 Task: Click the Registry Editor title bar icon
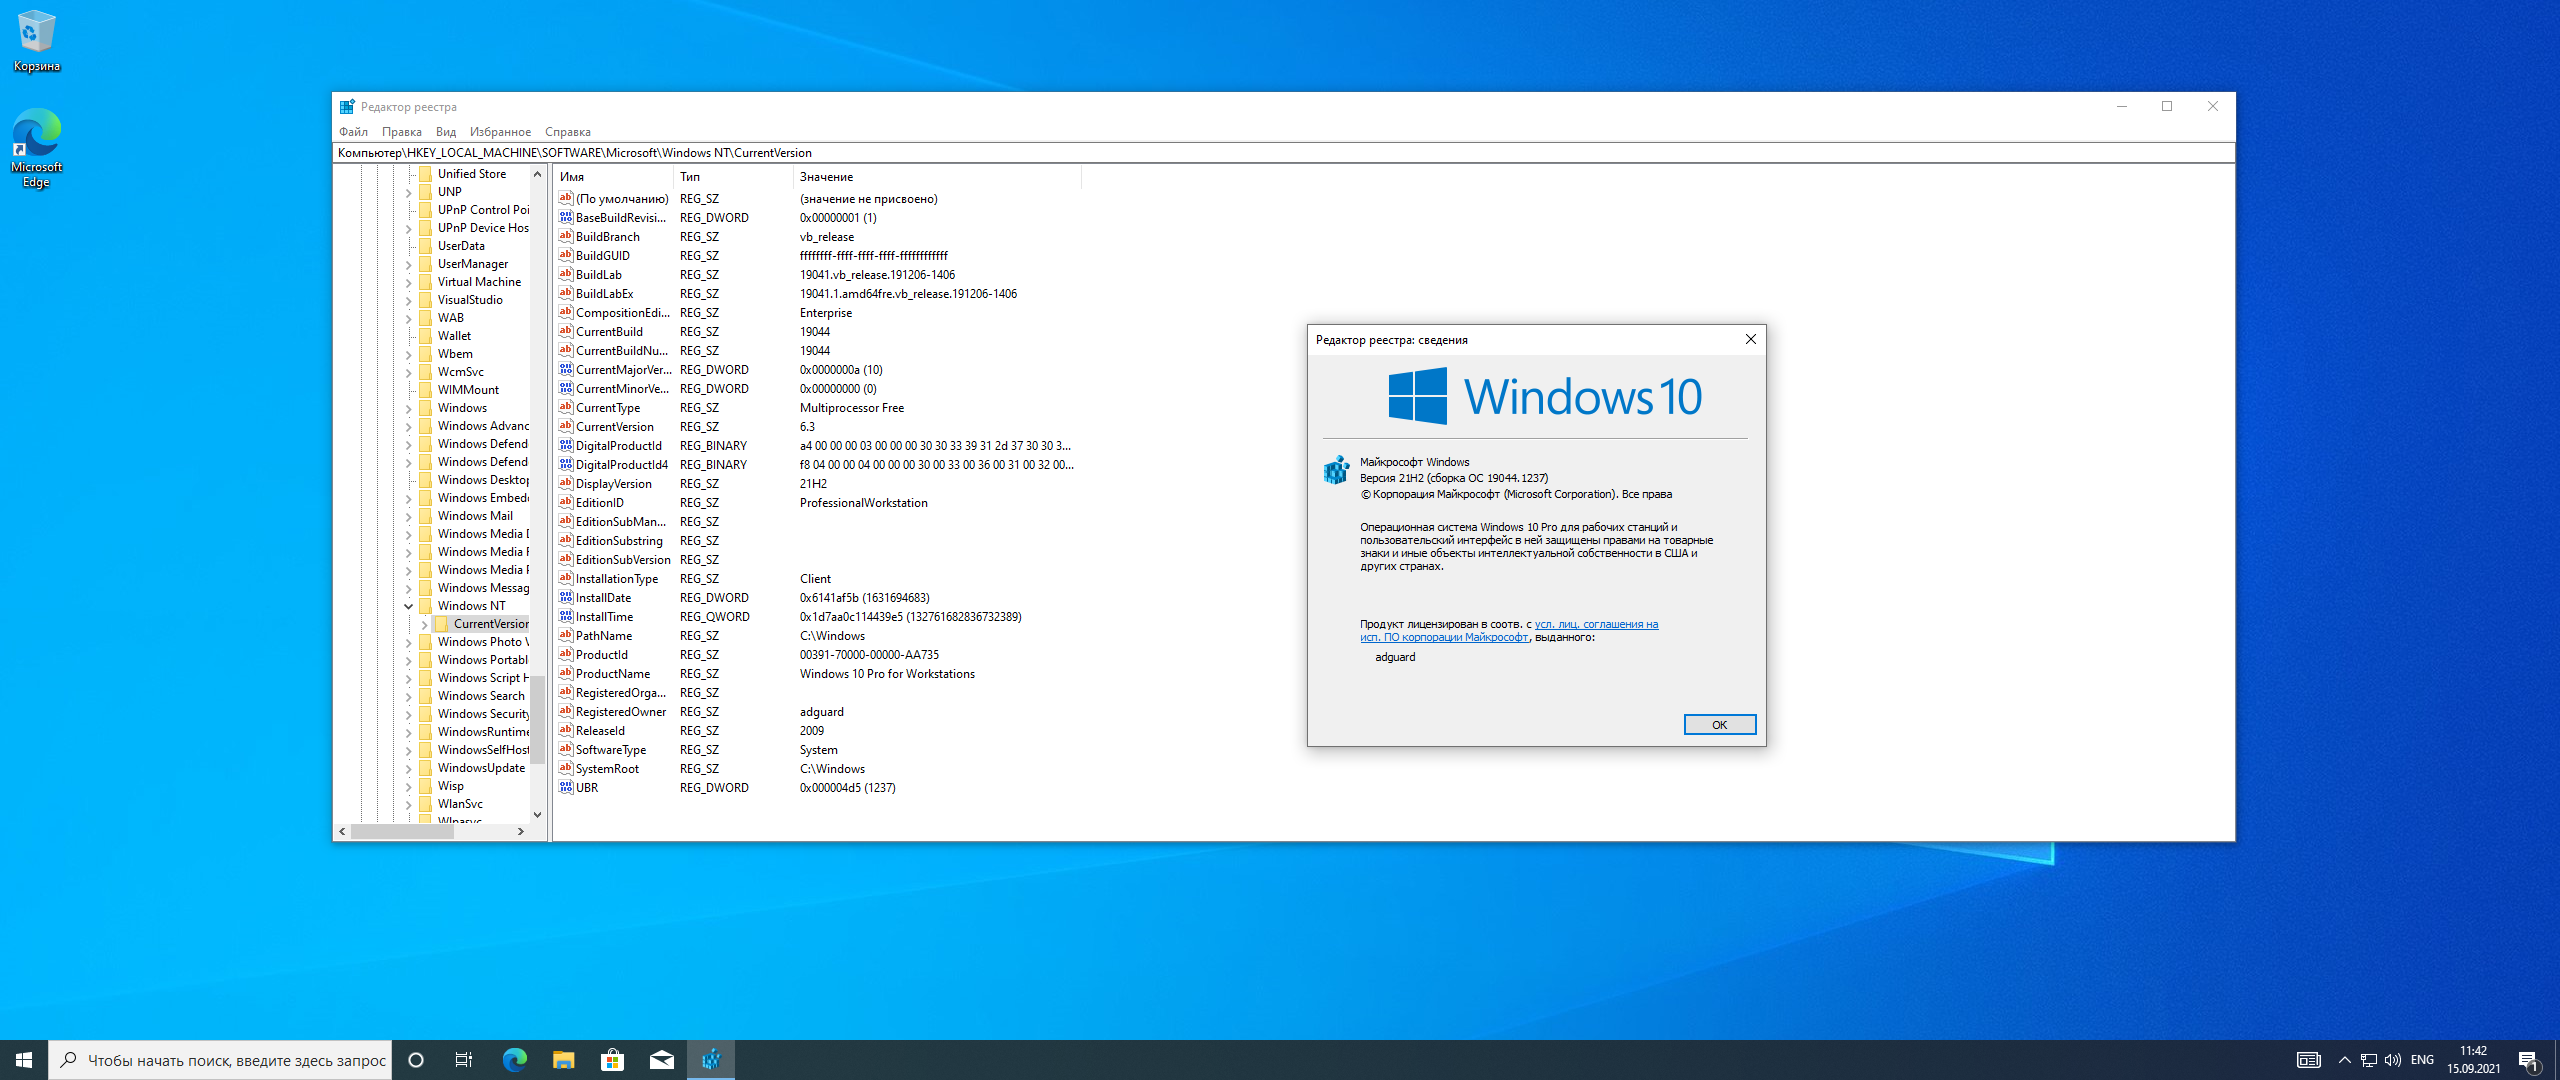tap(347, 106)
